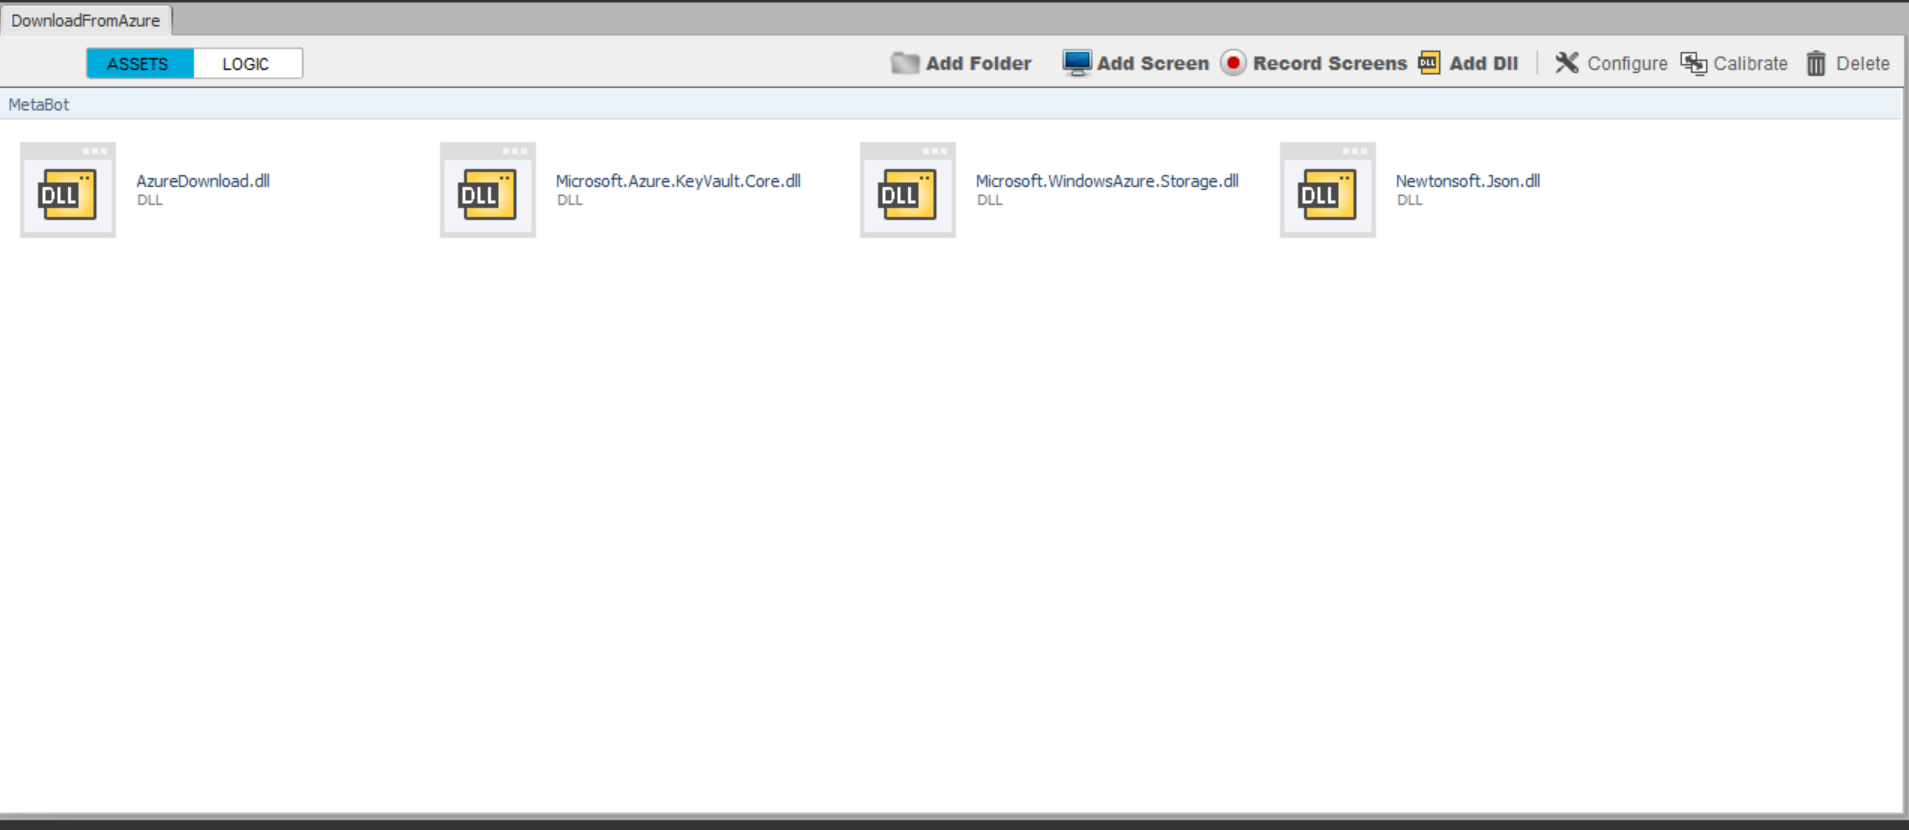The image size is (1909, 830).
Task: Click the Calibrate icon
Action: point(1693,63)
